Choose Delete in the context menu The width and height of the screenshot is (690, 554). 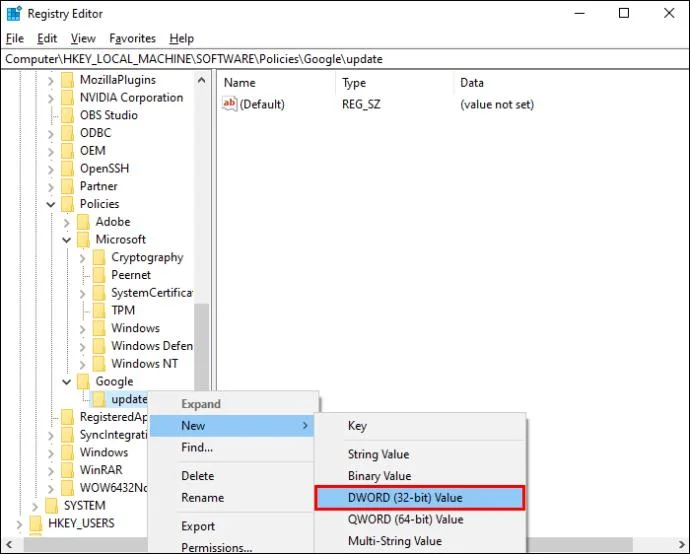[232, 476]
